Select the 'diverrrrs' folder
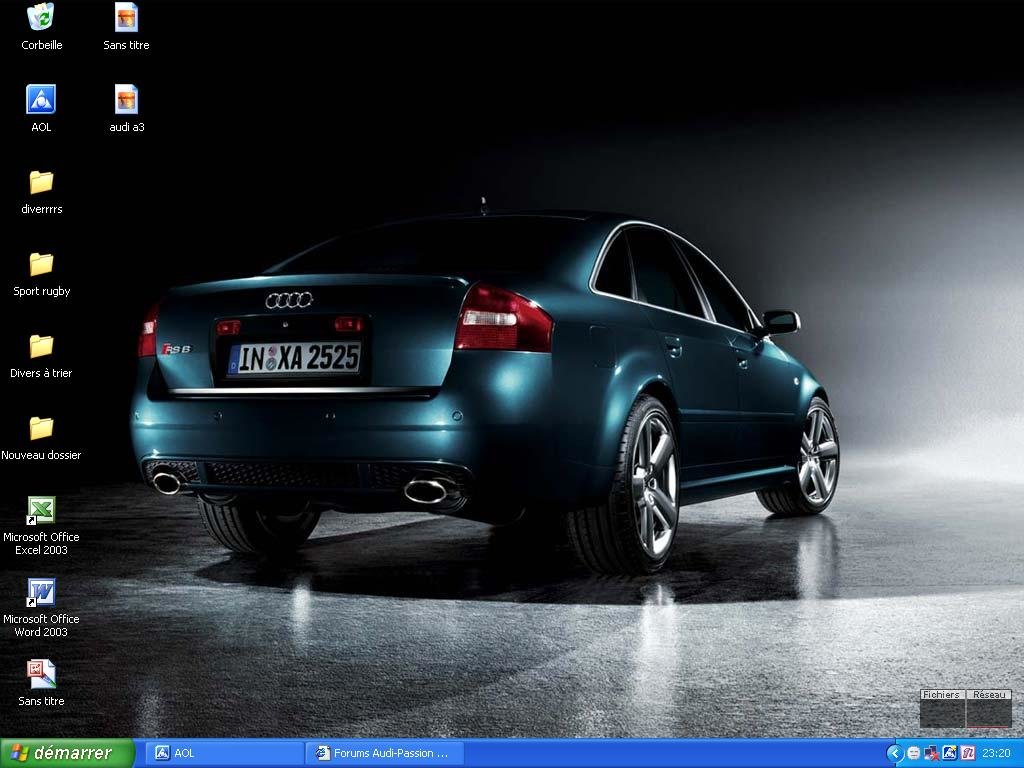1024x768 pixels. coord(41,182)
